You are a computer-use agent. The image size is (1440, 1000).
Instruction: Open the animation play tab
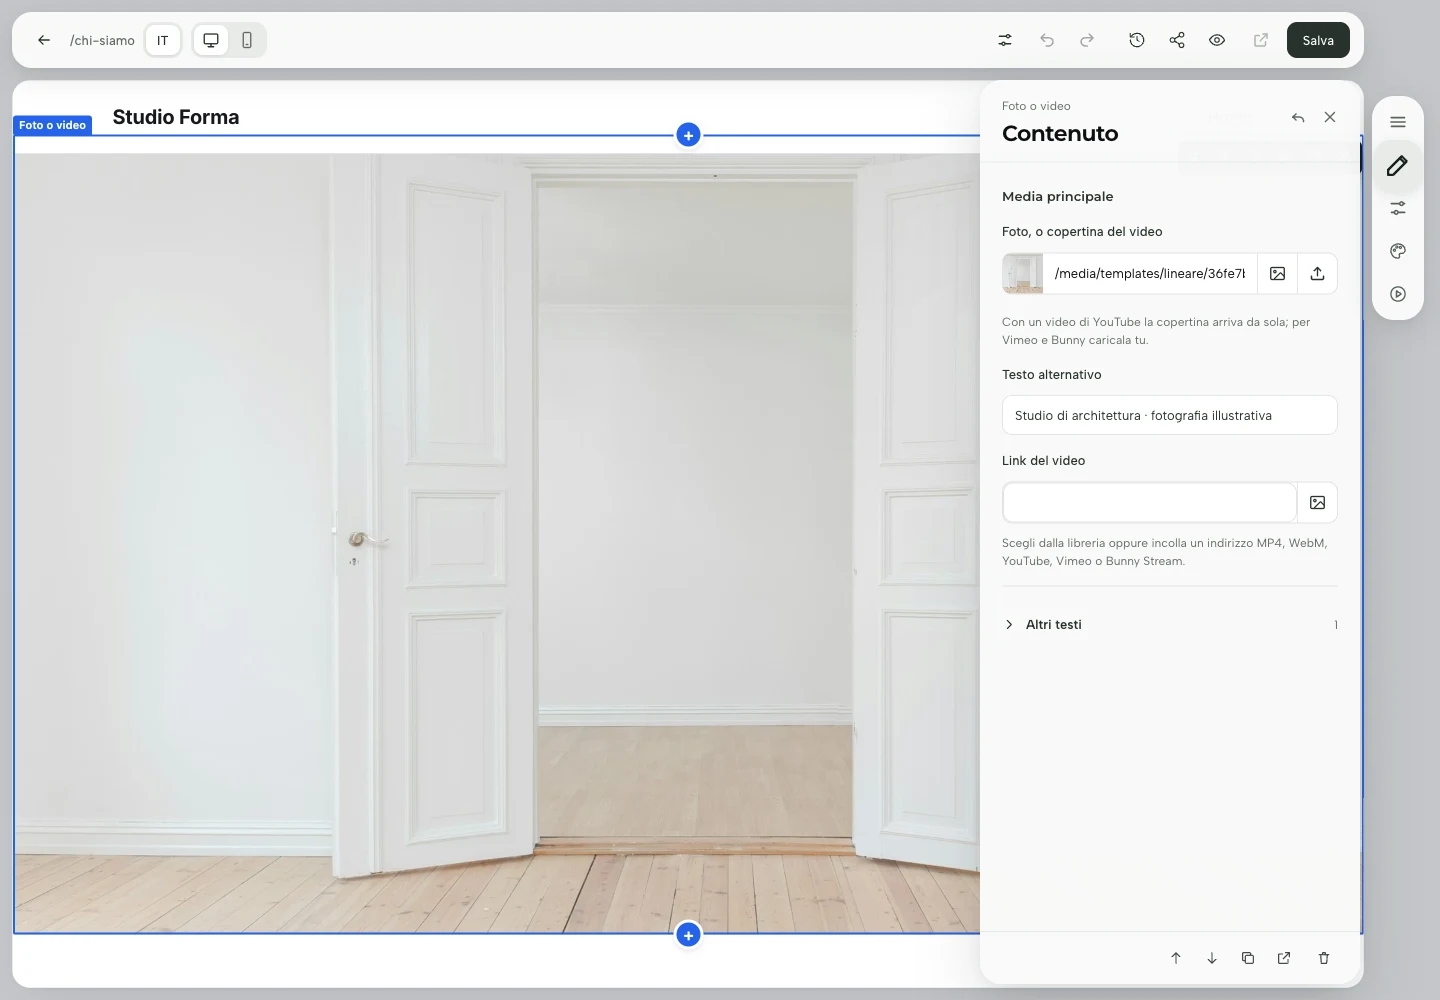(1398, 294)
